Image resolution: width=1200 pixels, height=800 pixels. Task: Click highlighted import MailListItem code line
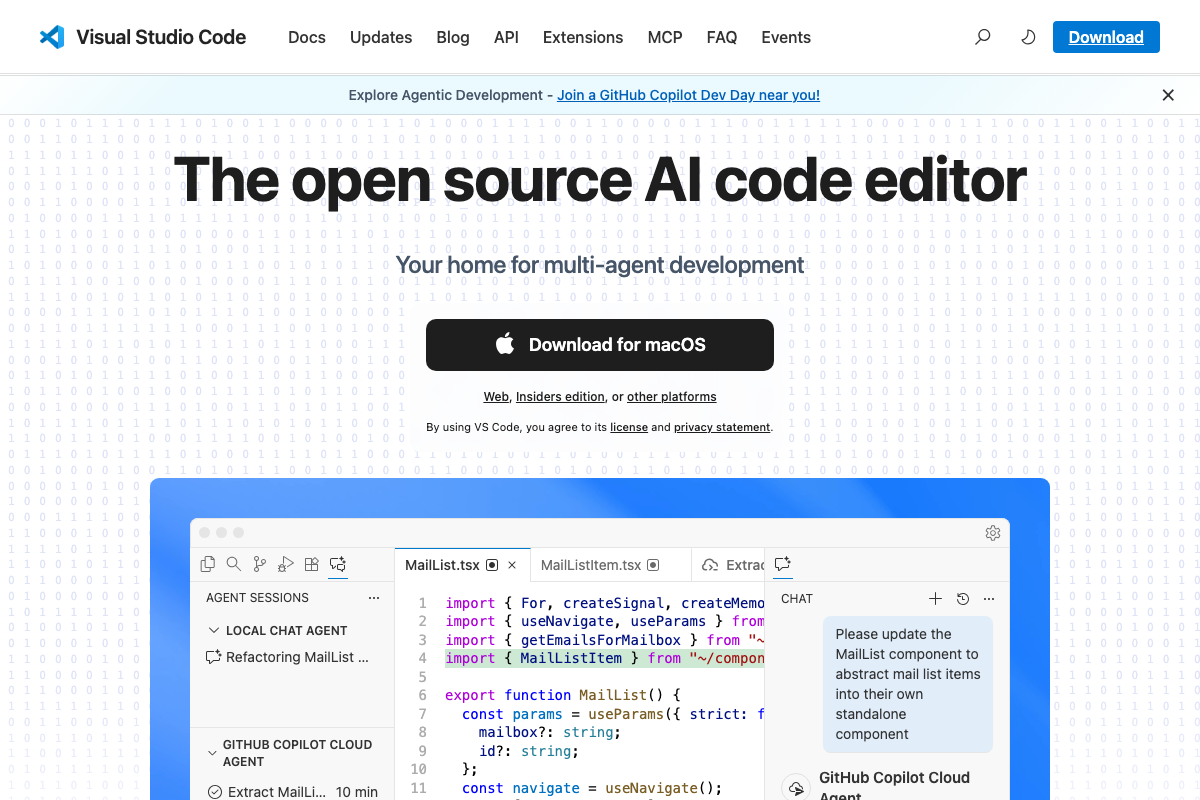click(x=604, y=658)
